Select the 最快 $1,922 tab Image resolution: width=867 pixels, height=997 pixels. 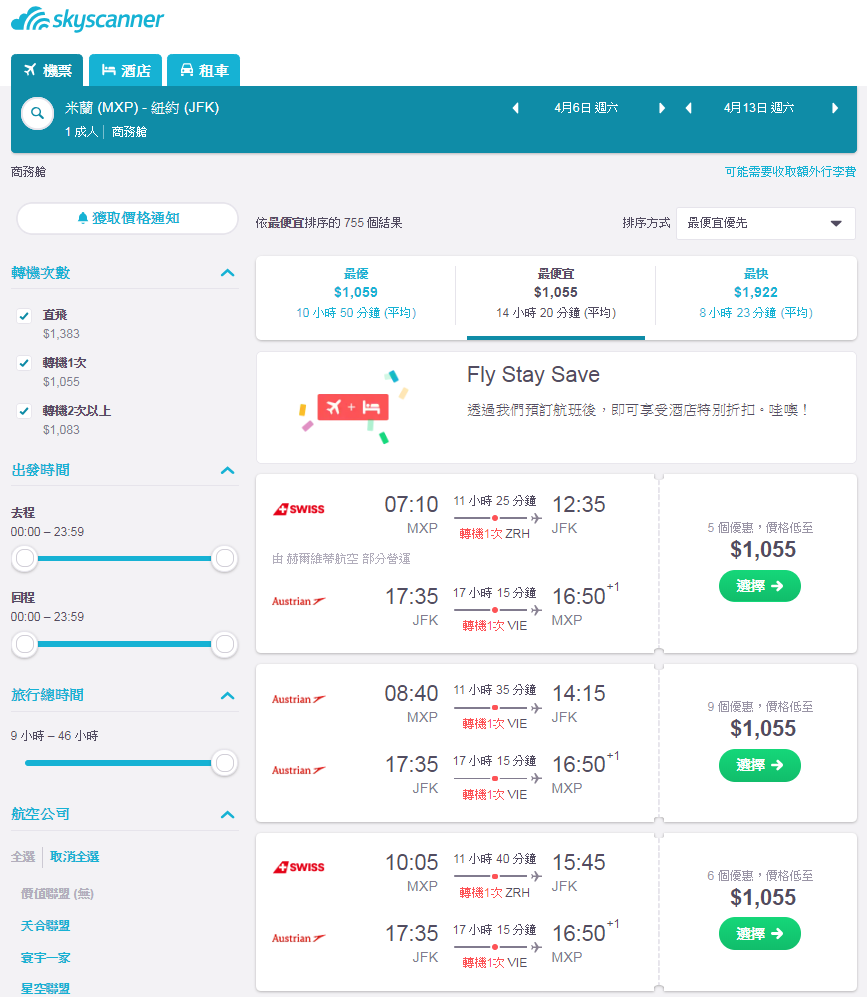[756, 293]
